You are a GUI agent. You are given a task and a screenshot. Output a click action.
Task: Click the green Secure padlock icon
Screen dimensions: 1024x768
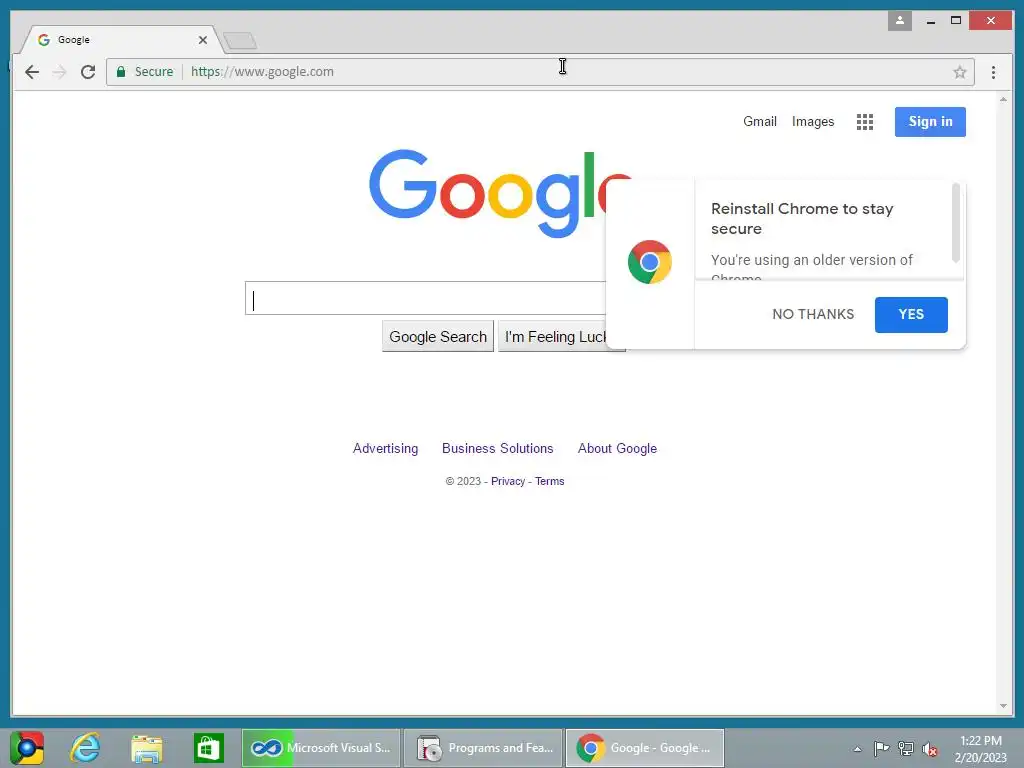(x=121, y=72)
